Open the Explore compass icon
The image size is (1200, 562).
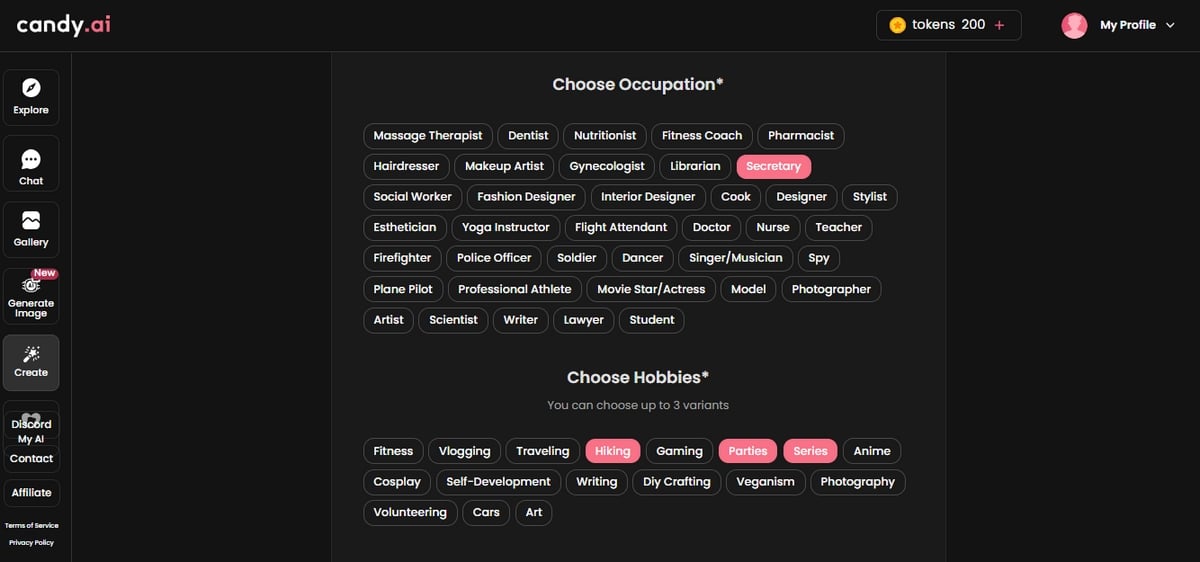[31, 89]
